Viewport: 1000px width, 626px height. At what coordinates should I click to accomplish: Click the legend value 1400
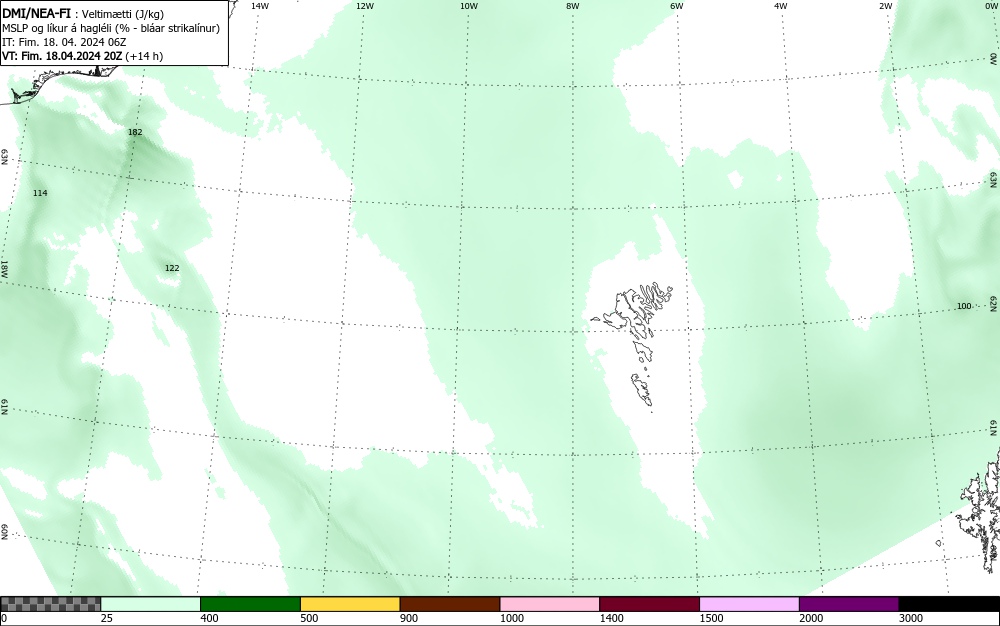tap(611, 618)
